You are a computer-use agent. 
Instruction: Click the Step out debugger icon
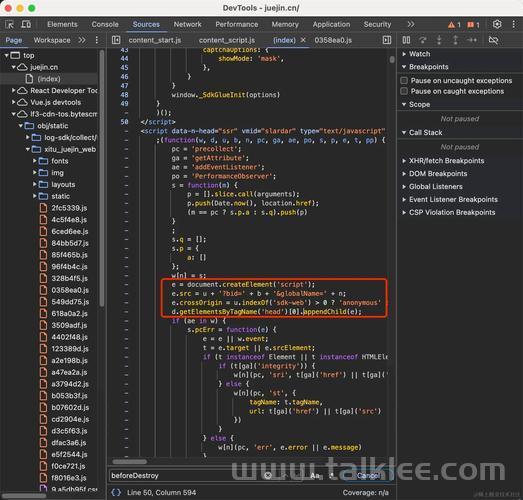tap(455, 40)
